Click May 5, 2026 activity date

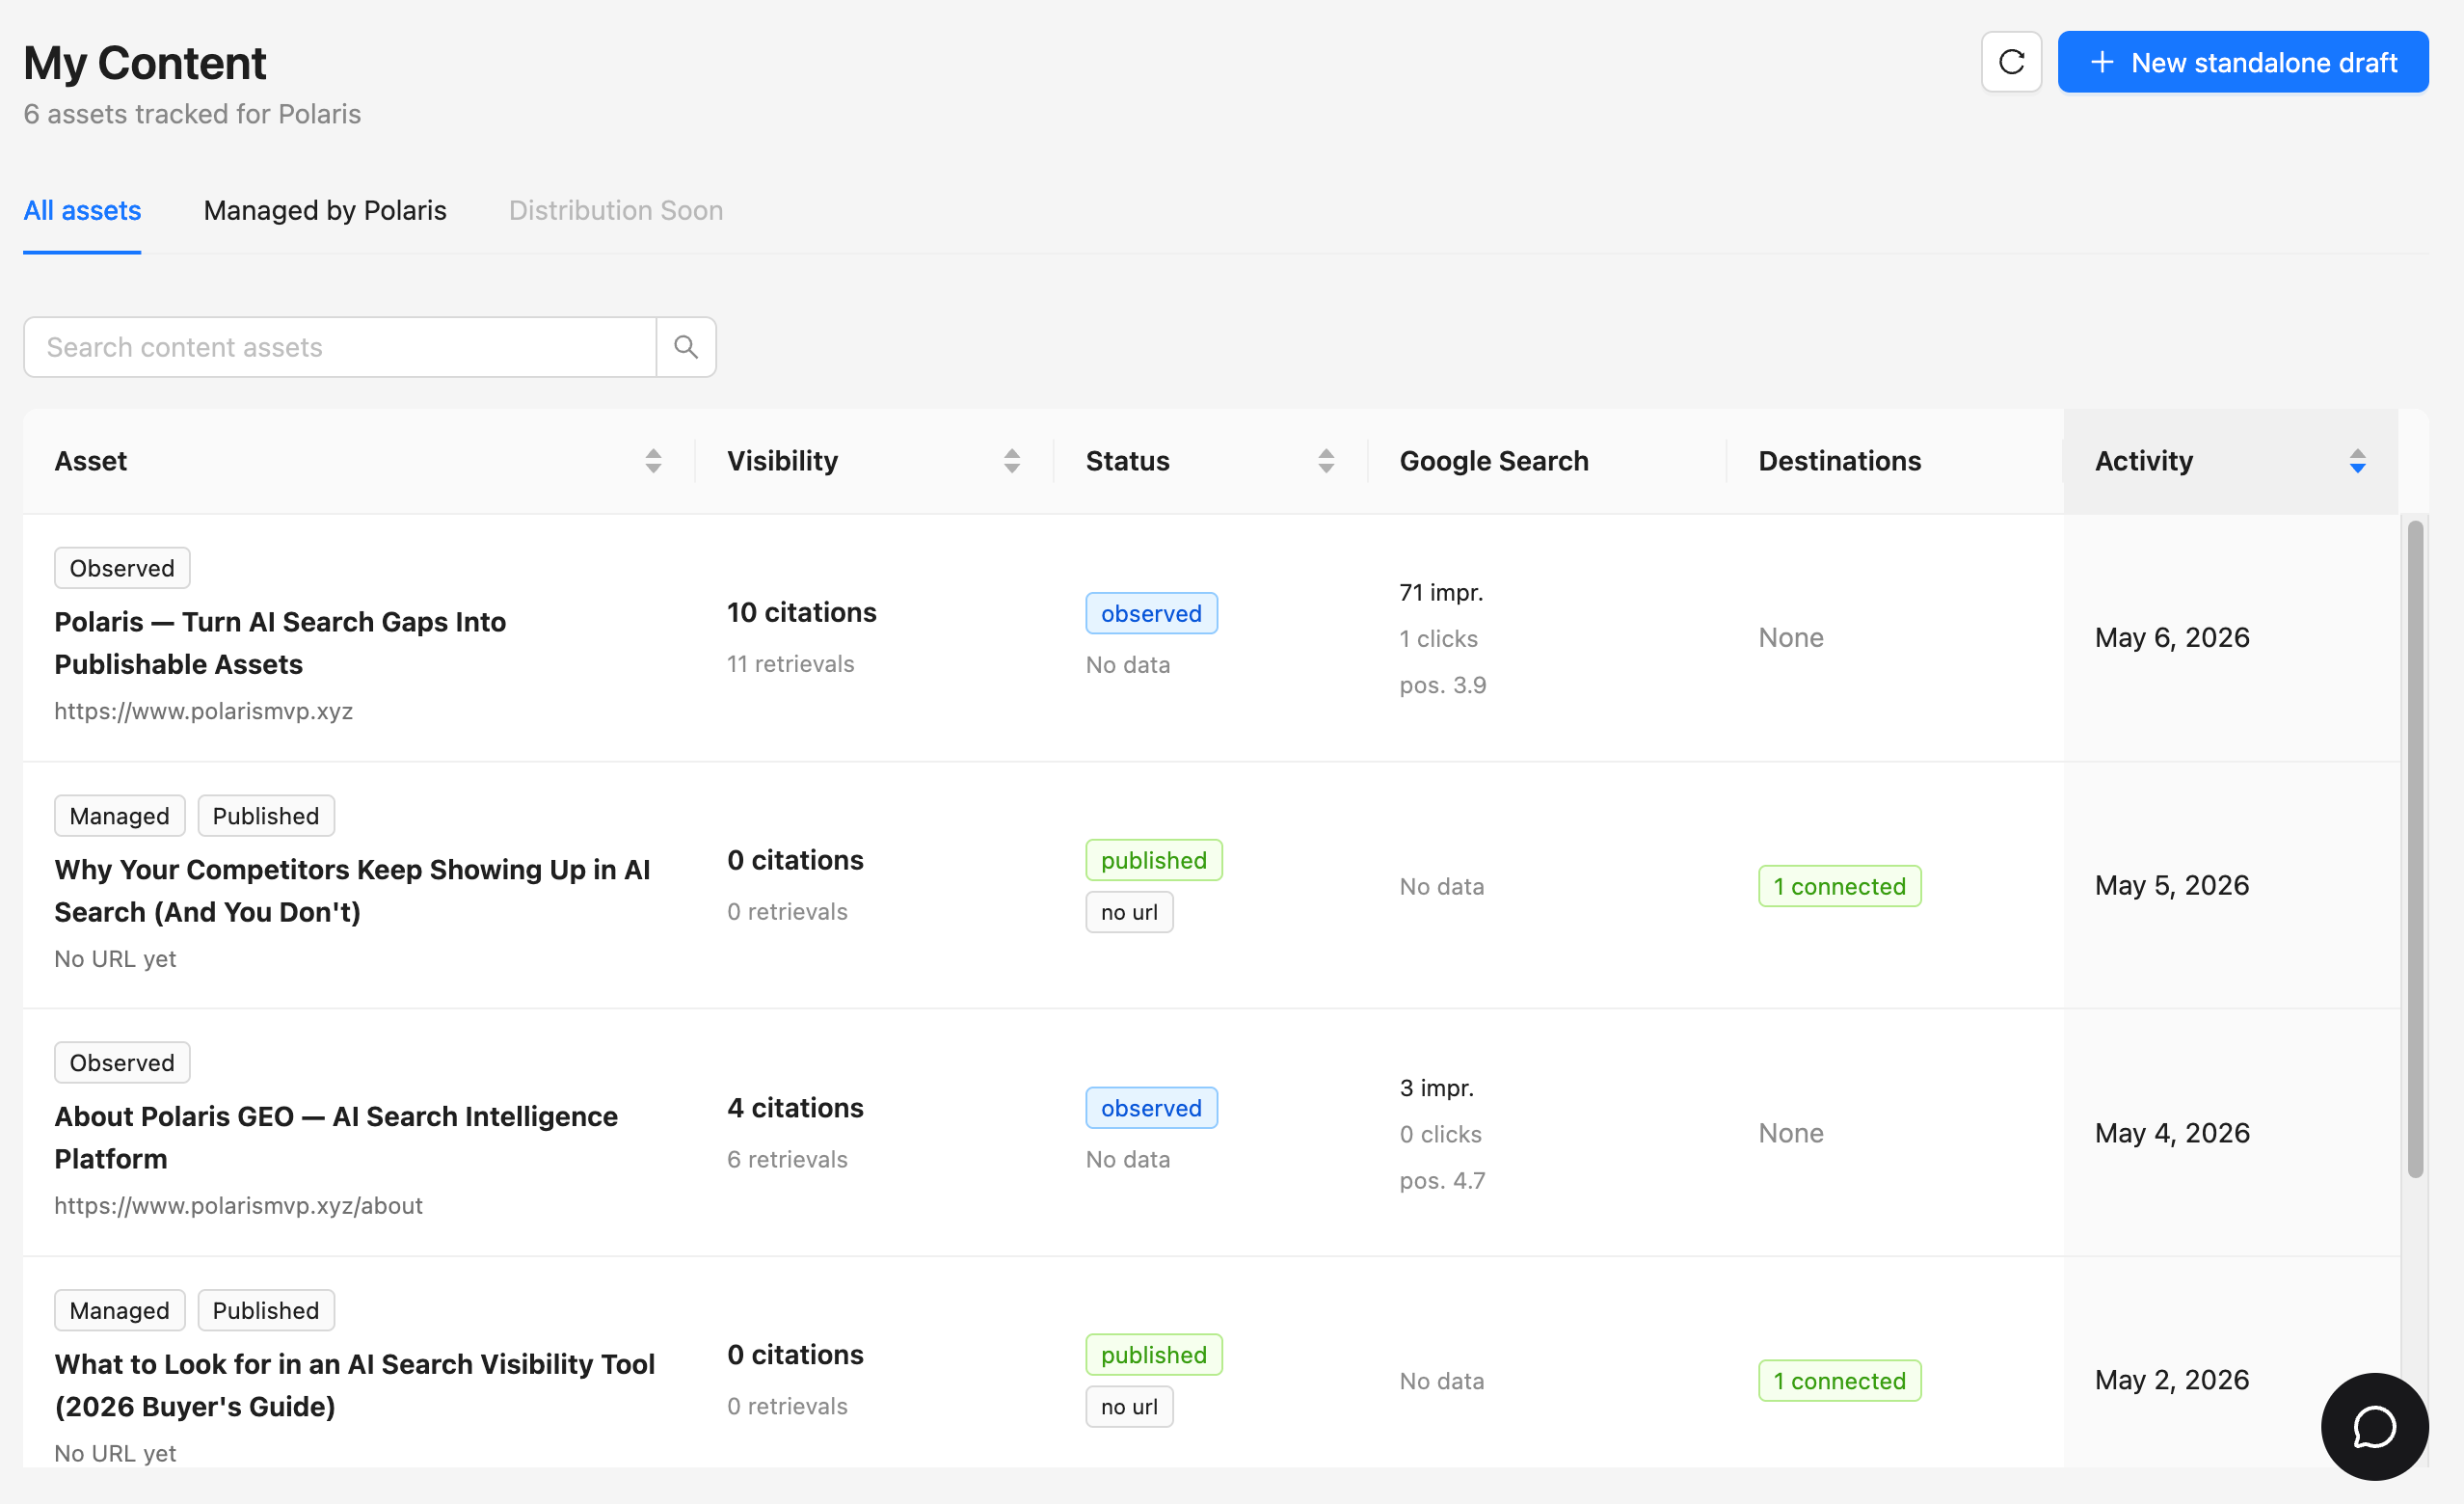(x=2173, y=886)
